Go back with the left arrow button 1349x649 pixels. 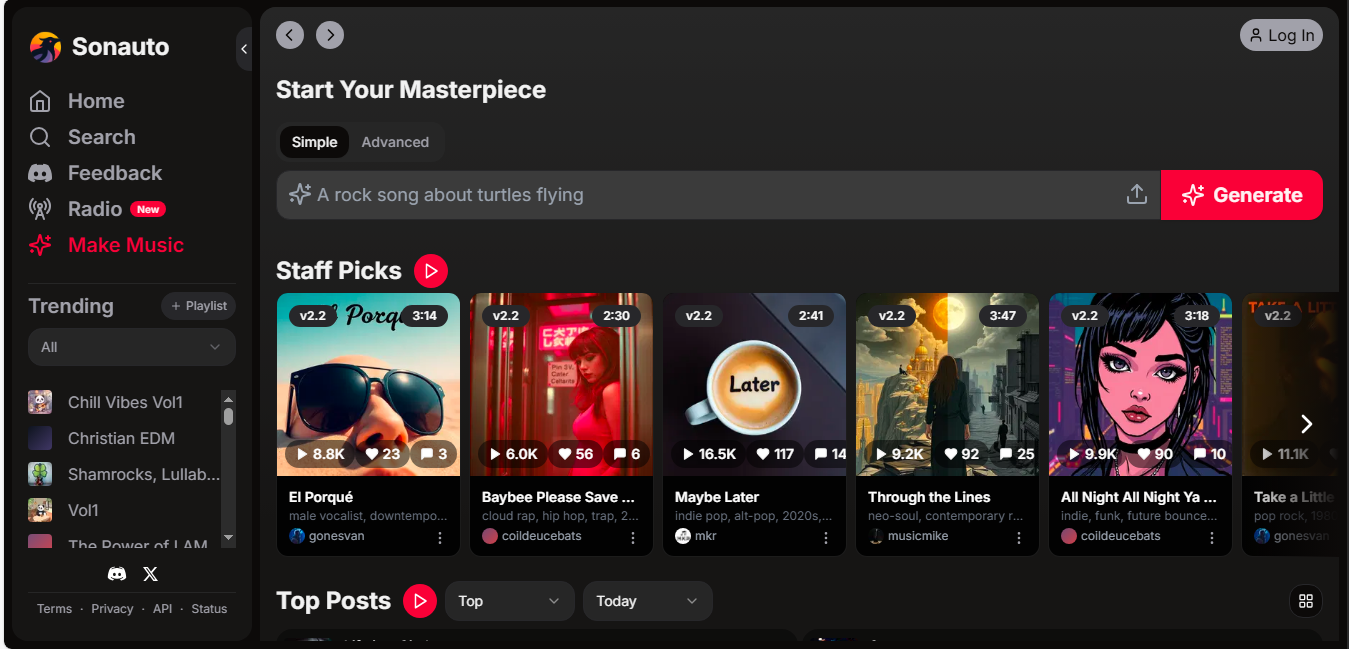290,35
